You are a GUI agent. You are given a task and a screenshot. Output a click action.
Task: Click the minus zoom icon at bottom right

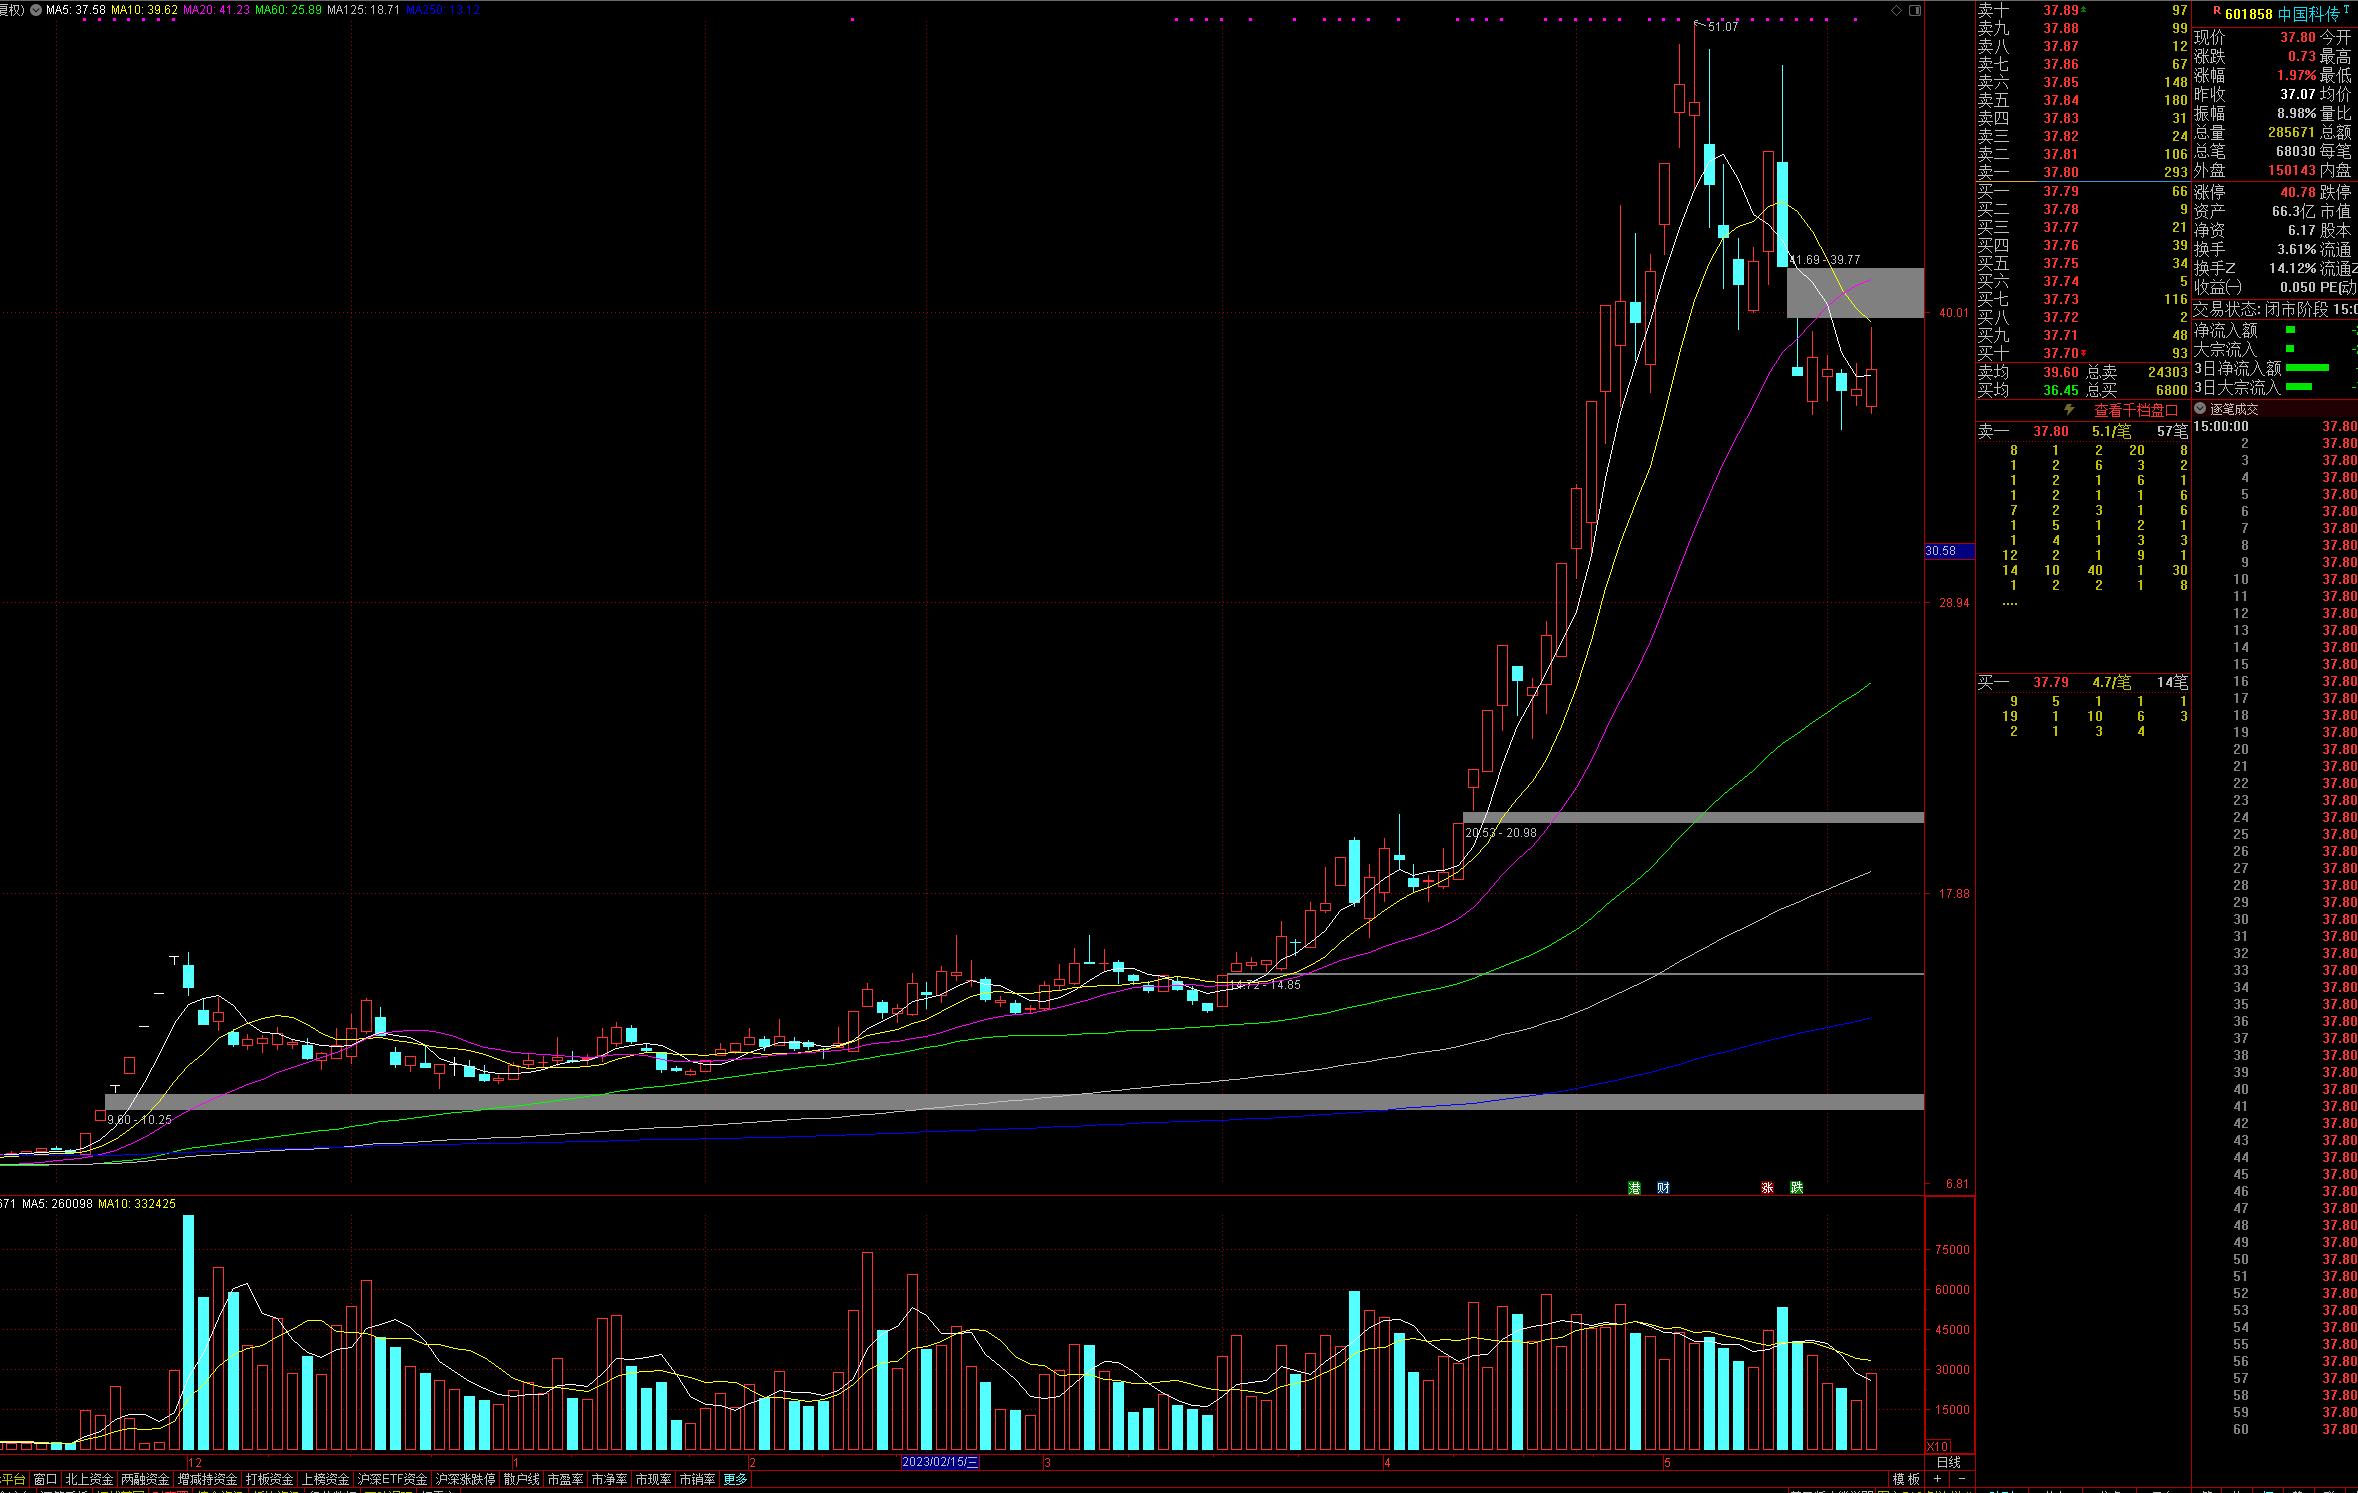coord(1961,1479)
